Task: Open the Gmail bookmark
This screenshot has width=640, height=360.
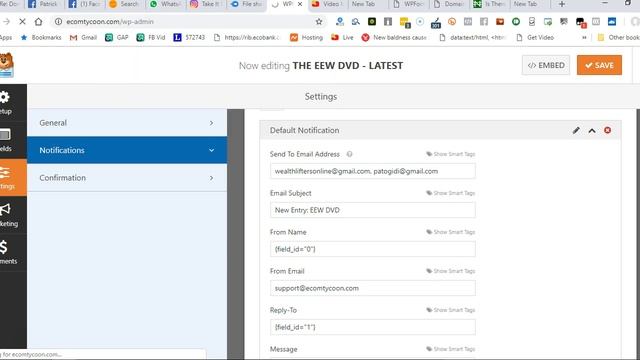Action: 83,38
